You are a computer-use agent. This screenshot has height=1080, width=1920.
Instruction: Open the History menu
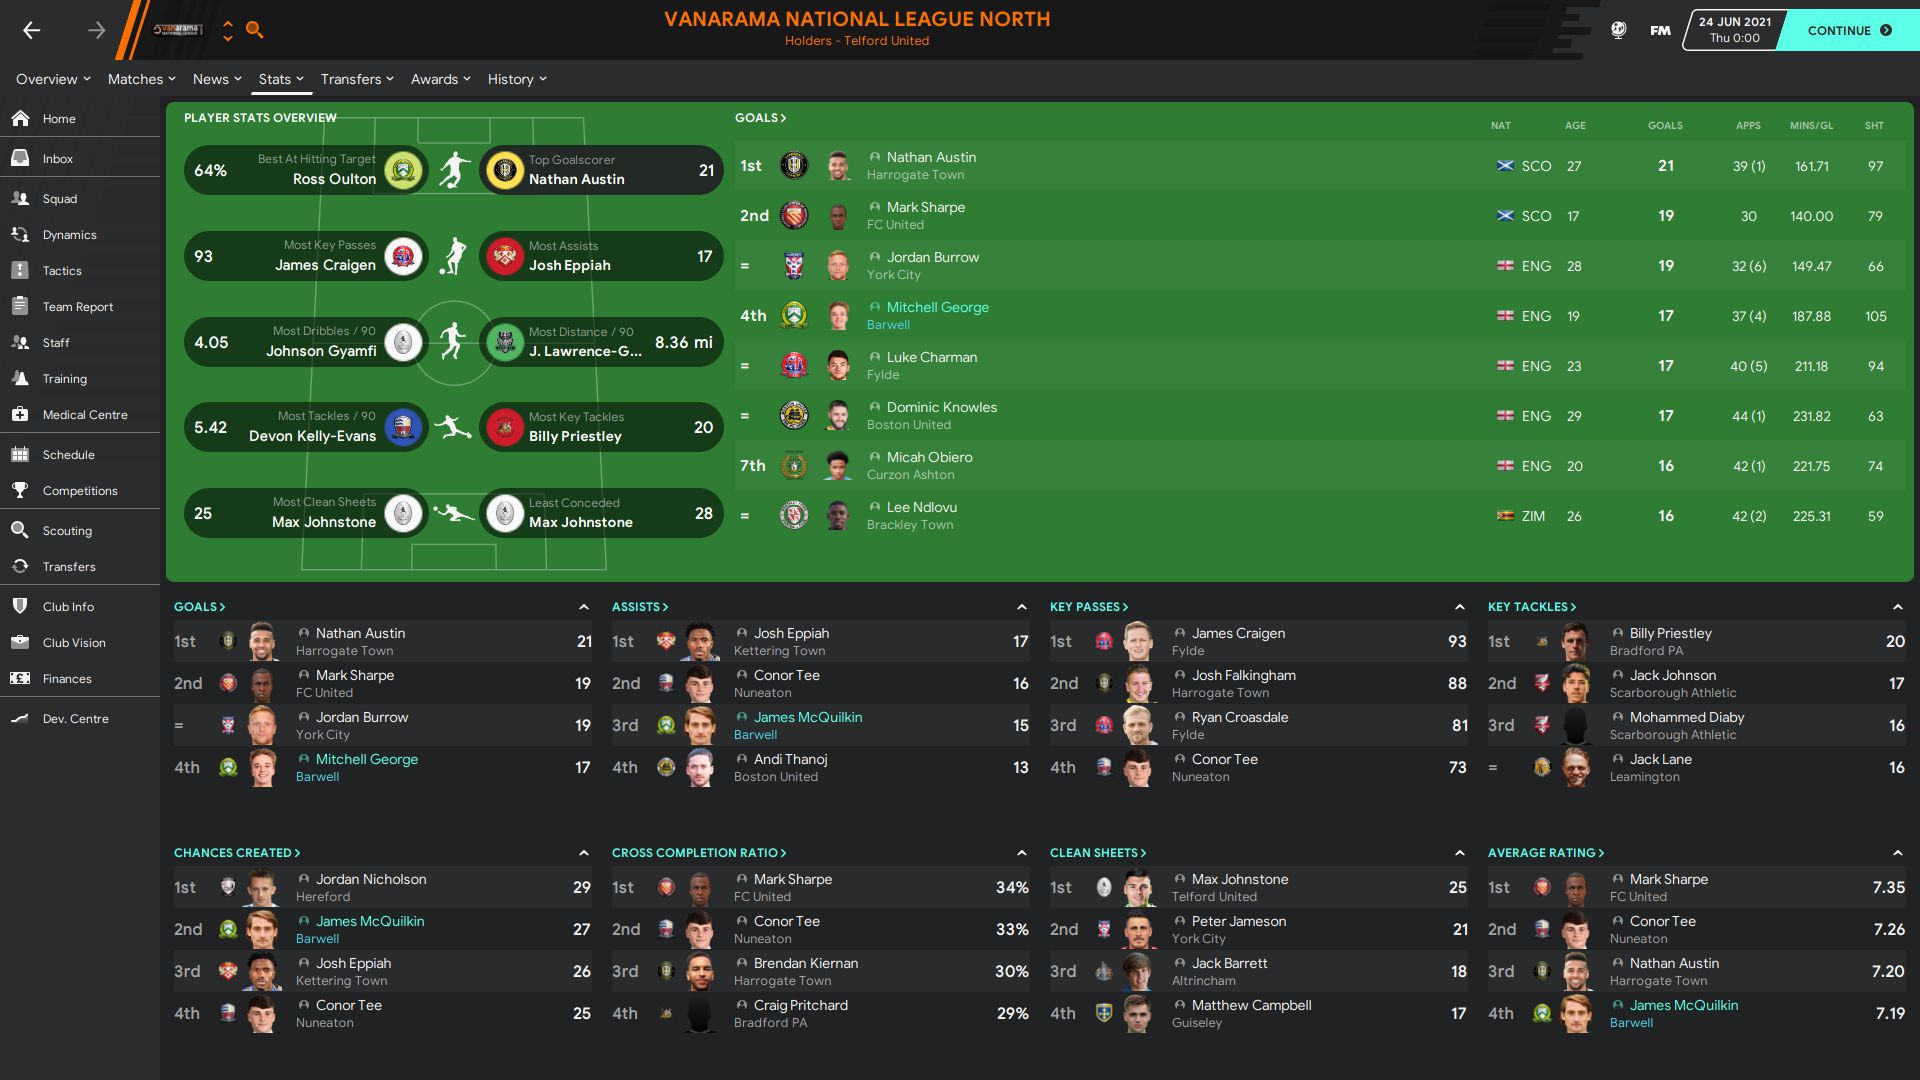(x=517, y=79)
